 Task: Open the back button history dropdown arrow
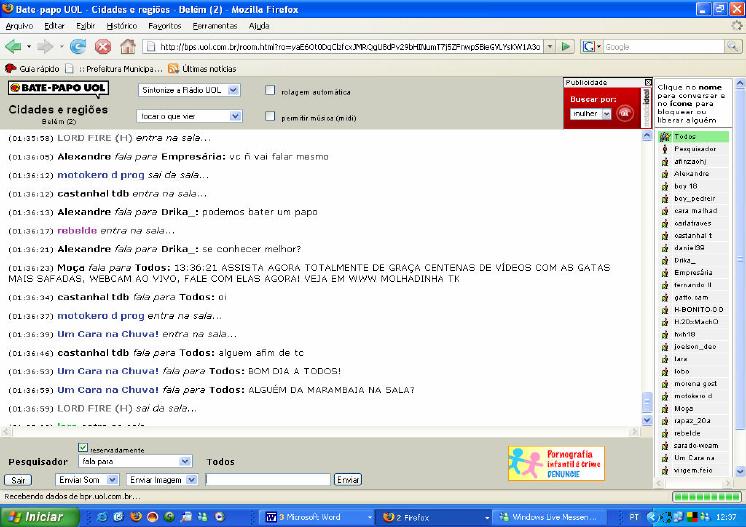coord(29,47)
